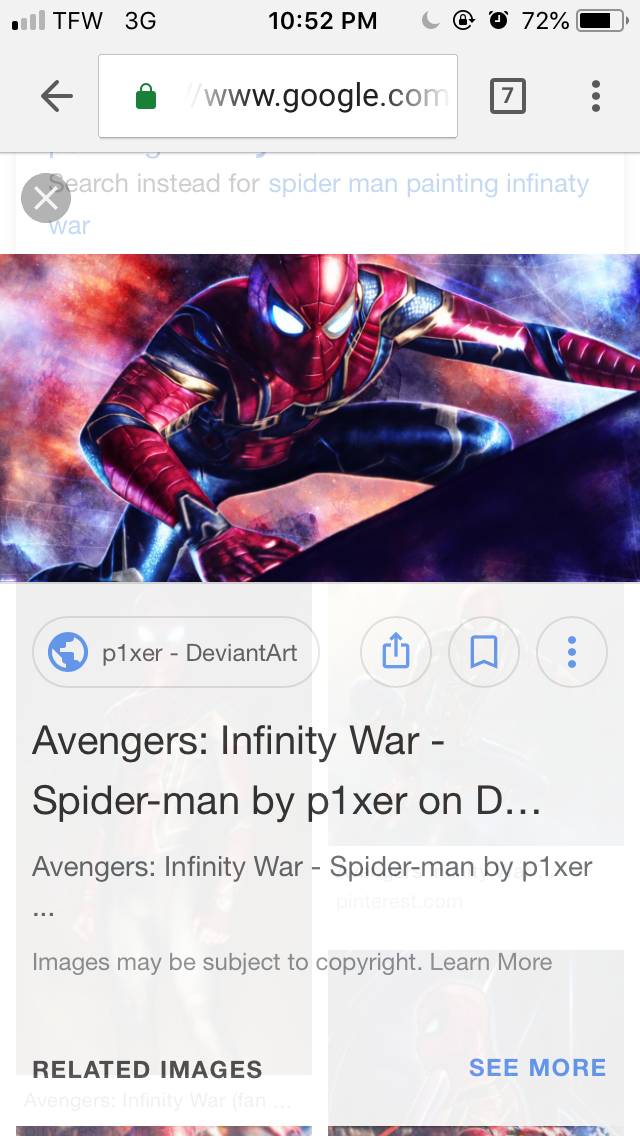Viewport: 640px width, 1136px height.
Task: Tap the globe icon beside p1xer
Action: (68, 652)
